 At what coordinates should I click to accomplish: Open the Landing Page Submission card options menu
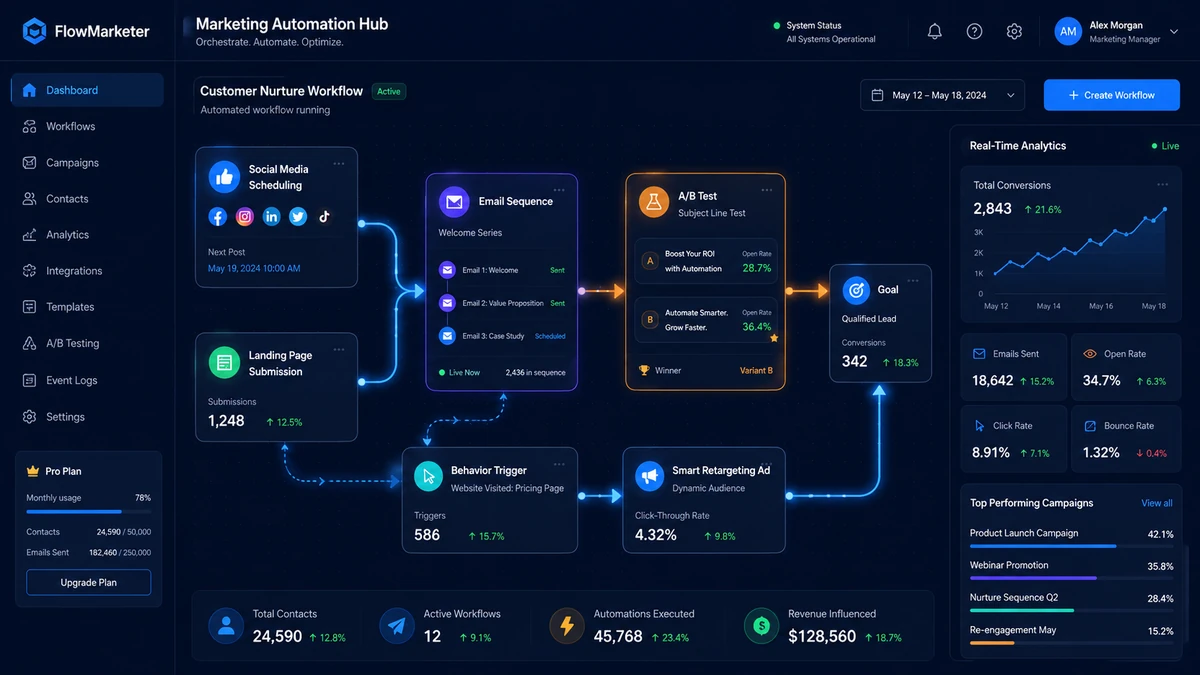339,349
